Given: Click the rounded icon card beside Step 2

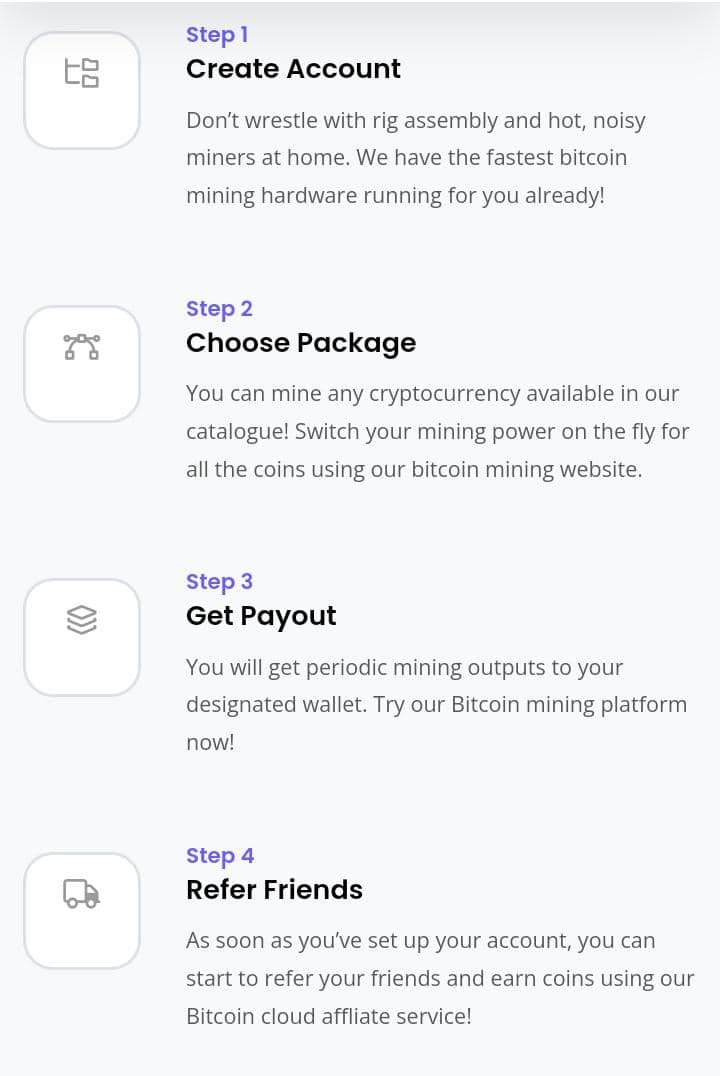Looking at the screenshot, I should 82,364.
